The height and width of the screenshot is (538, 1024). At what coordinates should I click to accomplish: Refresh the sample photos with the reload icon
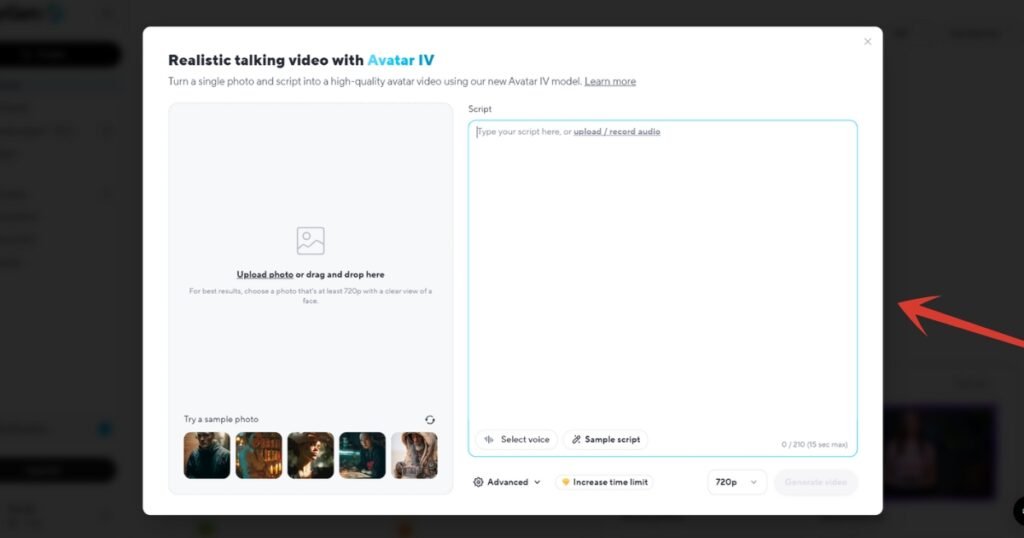pos(430,420)
